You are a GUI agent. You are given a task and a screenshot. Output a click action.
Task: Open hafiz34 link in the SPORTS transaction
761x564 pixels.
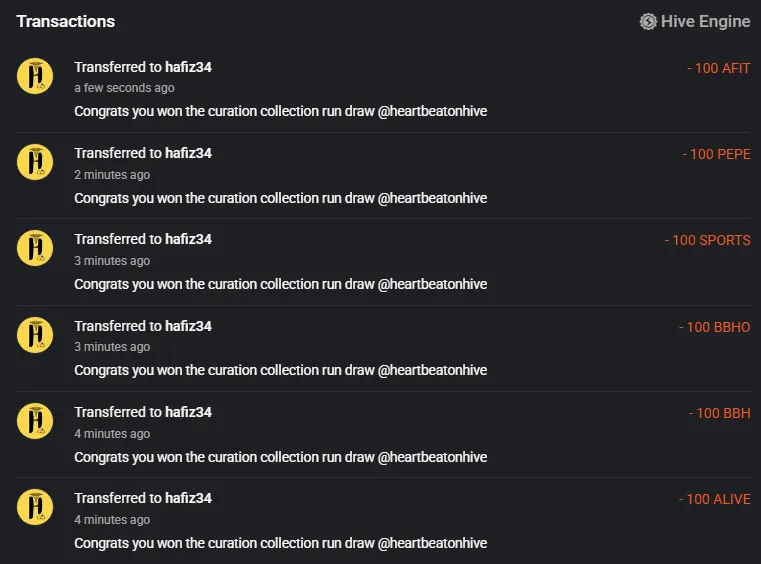188,239
